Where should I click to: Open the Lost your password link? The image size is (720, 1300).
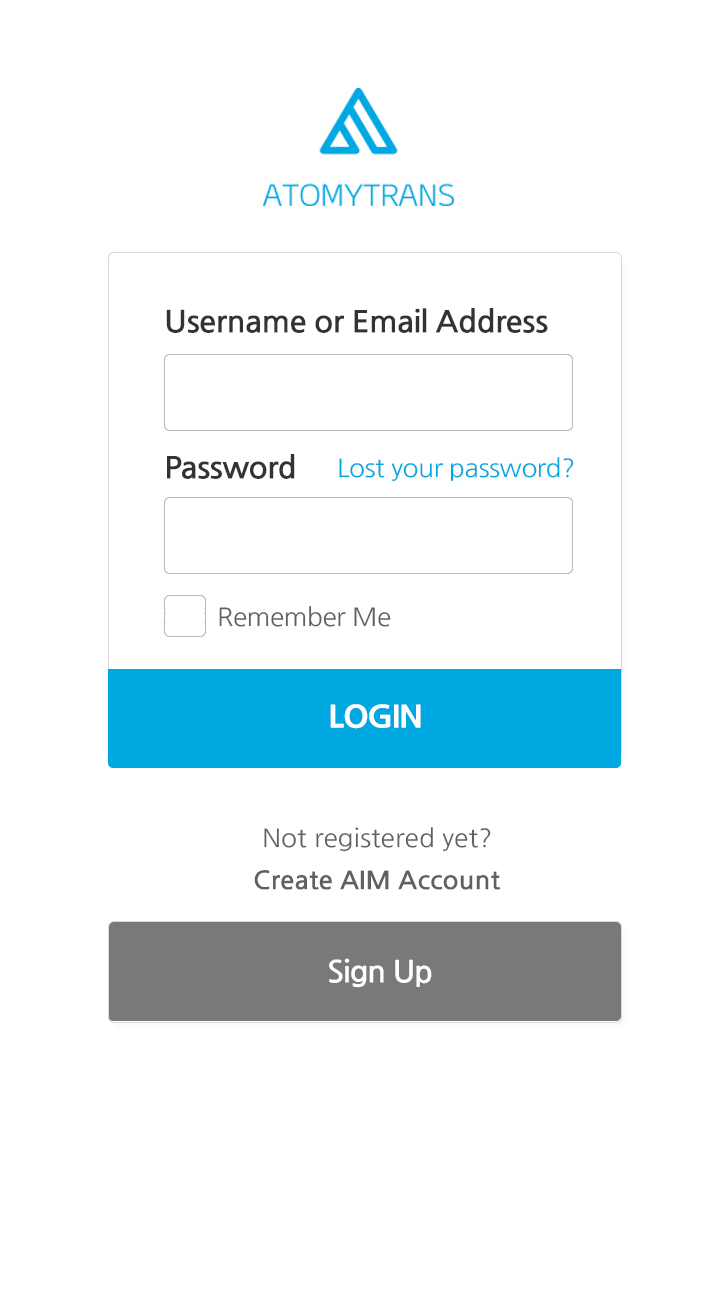[455, 468]
